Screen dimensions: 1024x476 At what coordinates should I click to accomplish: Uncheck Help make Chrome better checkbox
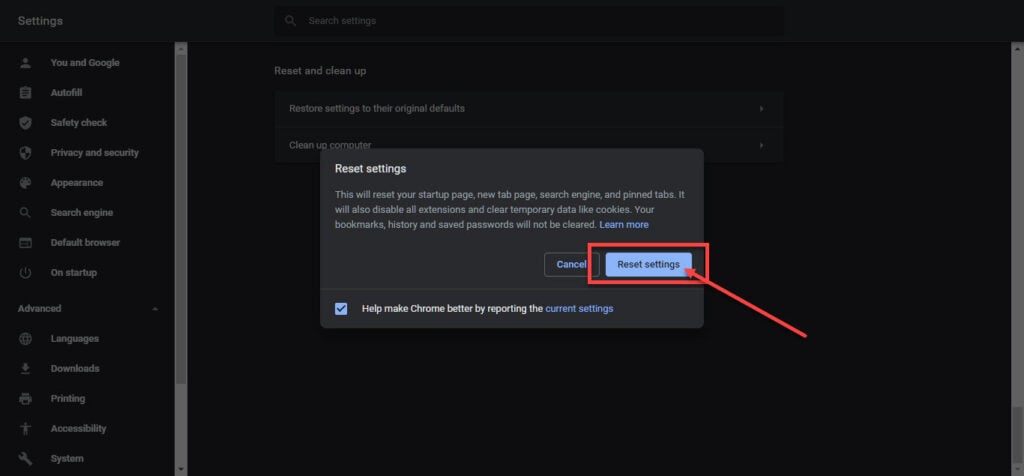341,309
